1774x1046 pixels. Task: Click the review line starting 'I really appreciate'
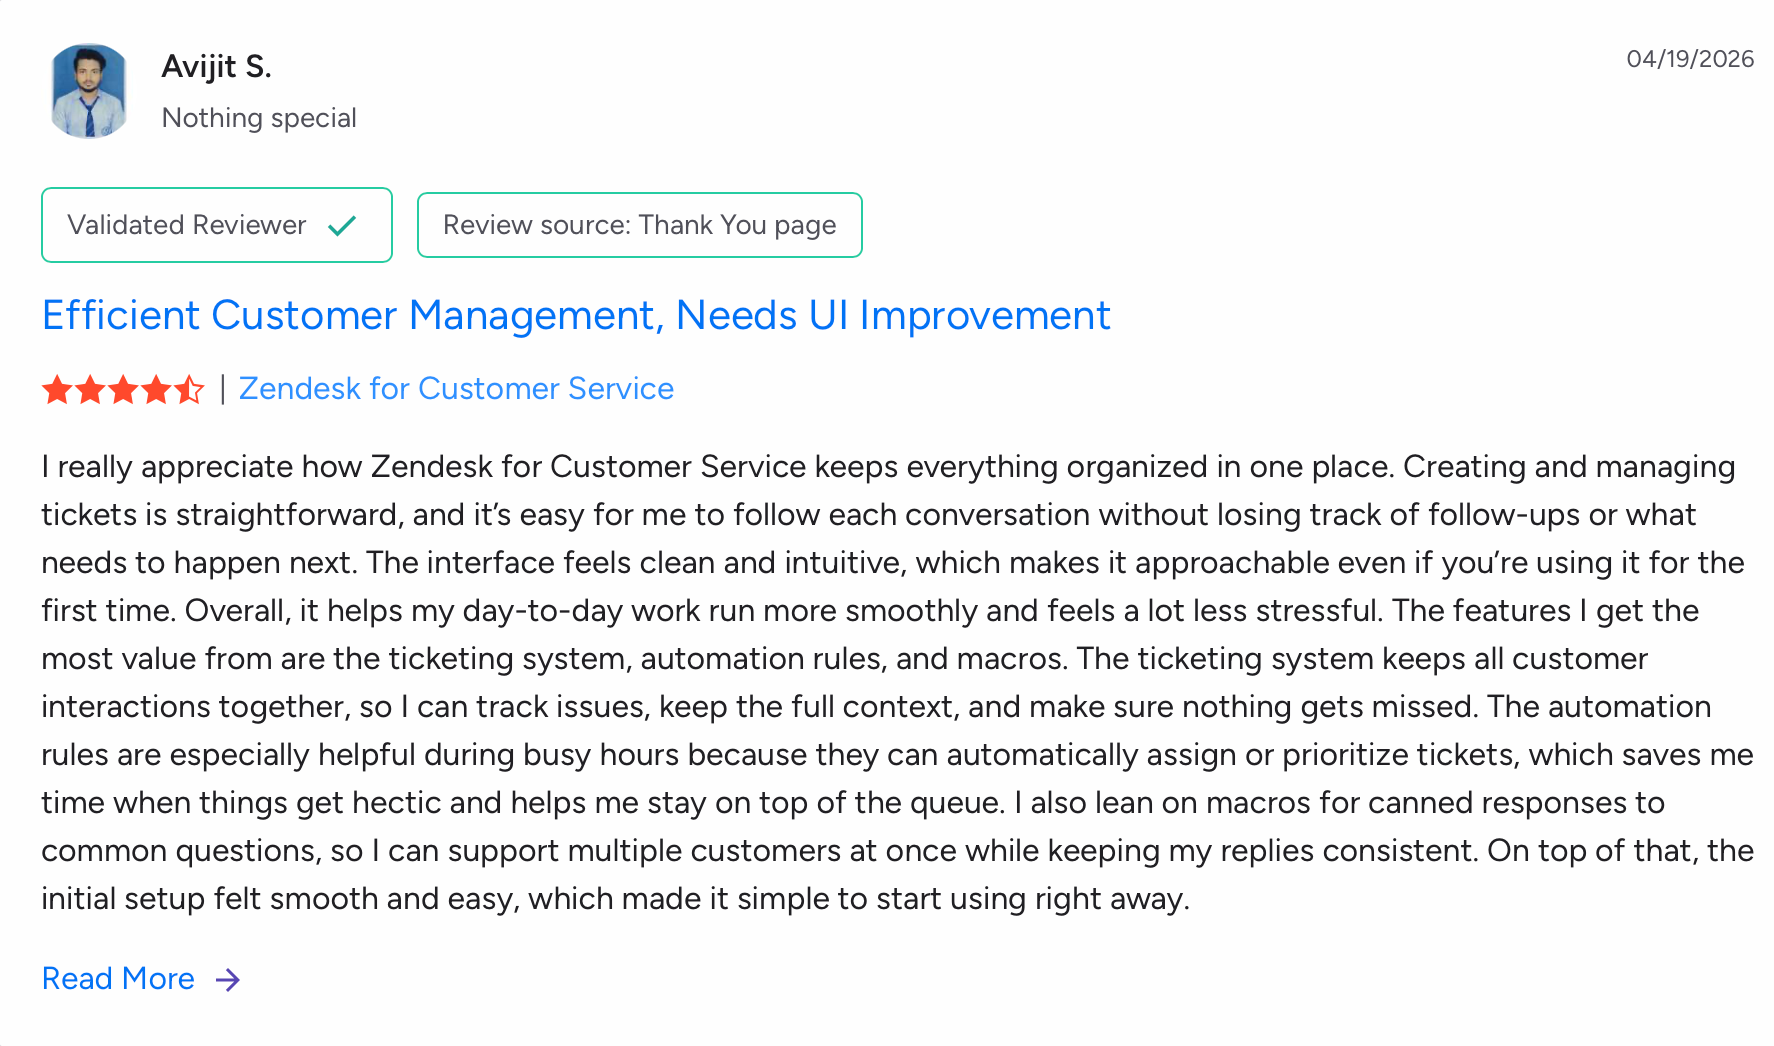[x=887, y=467]
